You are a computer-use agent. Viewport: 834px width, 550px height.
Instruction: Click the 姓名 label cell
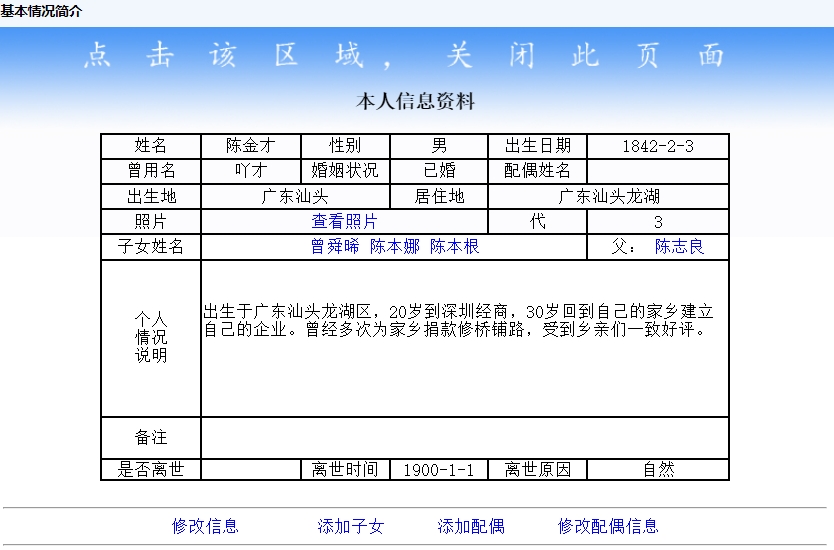click(151, 146)
